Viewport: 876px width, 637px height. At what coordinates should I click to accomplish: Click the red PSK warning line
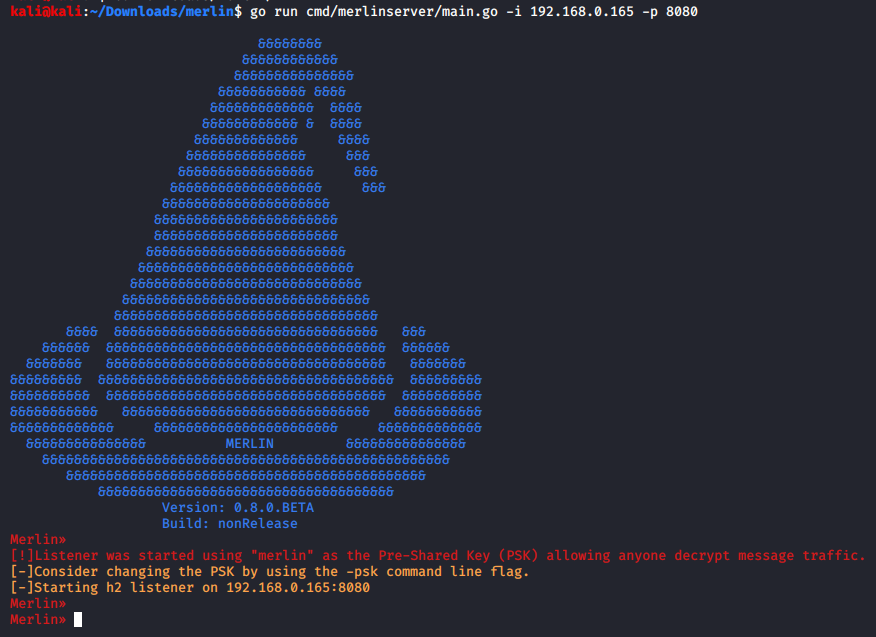438,555
